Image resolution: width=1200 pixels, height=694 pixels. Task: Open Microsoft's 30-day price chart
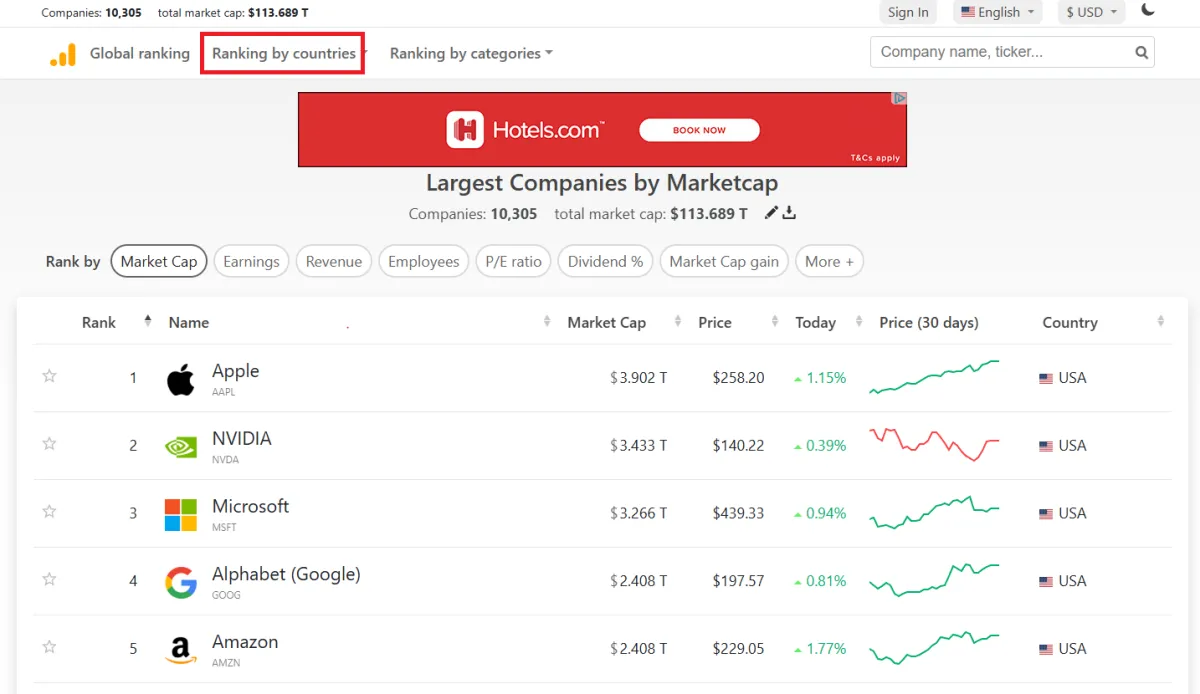pos(934,512)
